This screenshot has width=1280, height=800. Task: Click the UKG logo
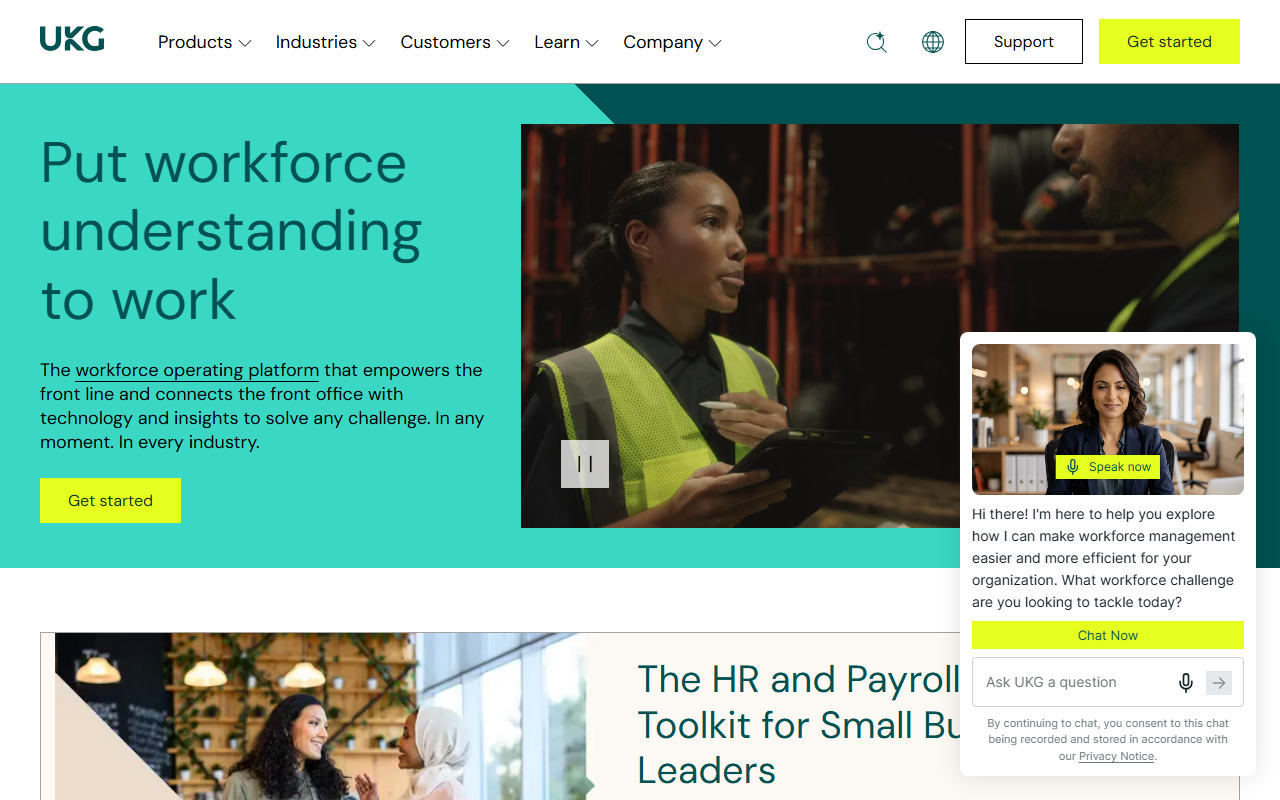[72, 40]
